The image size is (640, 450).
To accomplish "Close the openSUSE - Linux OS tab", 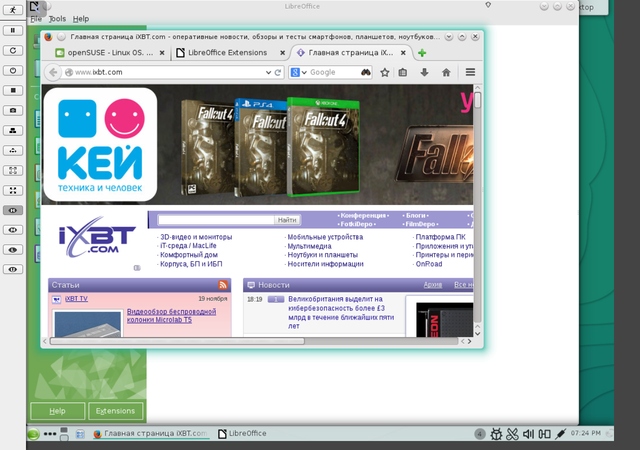I will coord(162,53).
